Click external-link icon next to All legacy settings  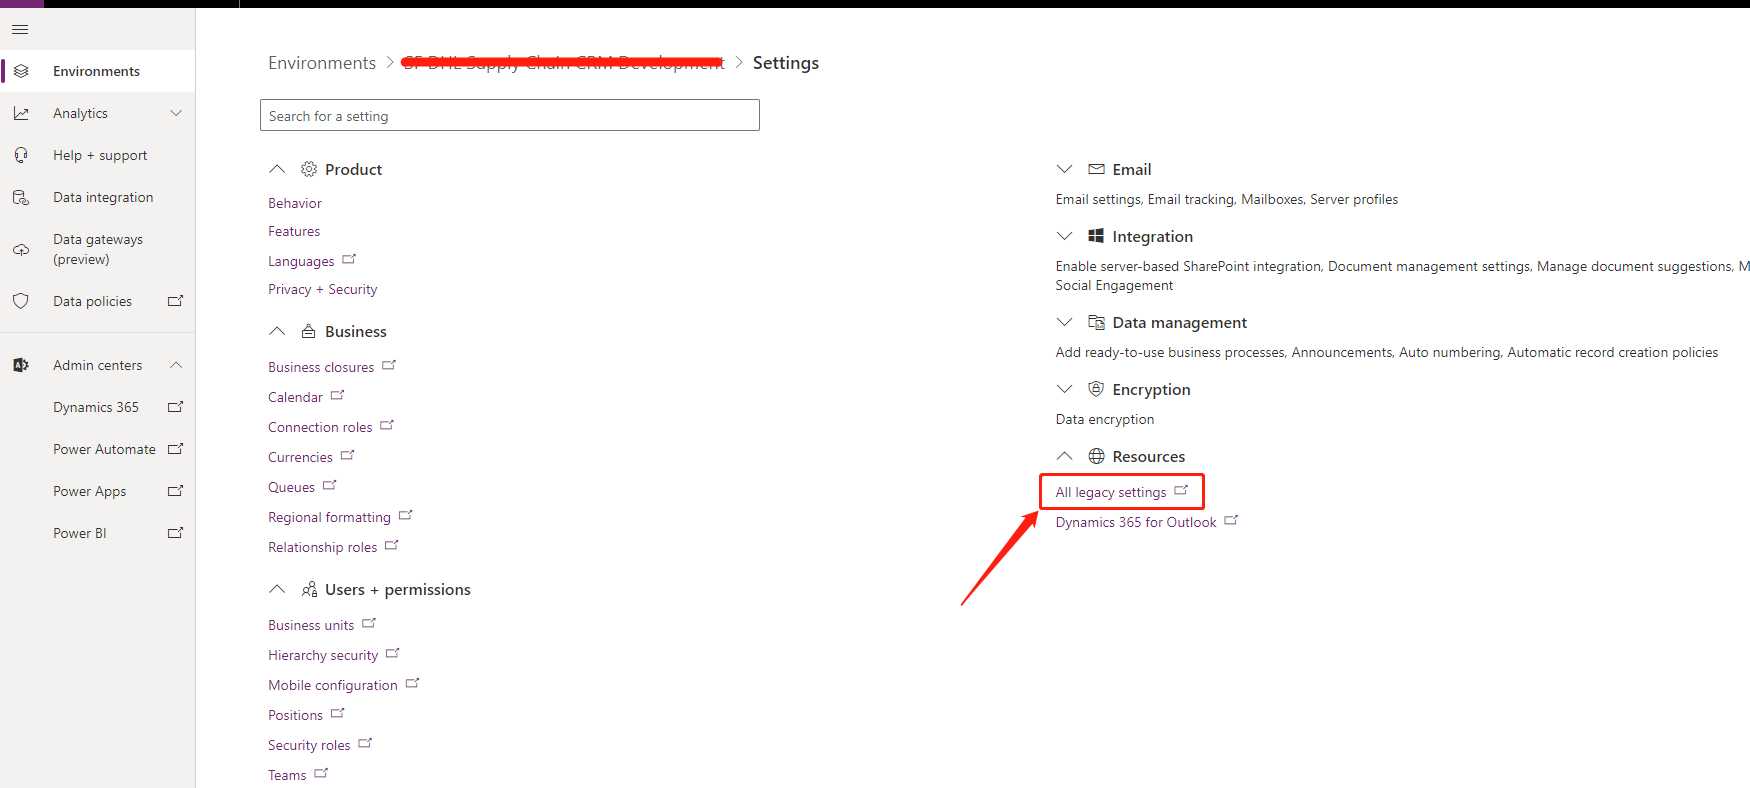point(1181,490)
